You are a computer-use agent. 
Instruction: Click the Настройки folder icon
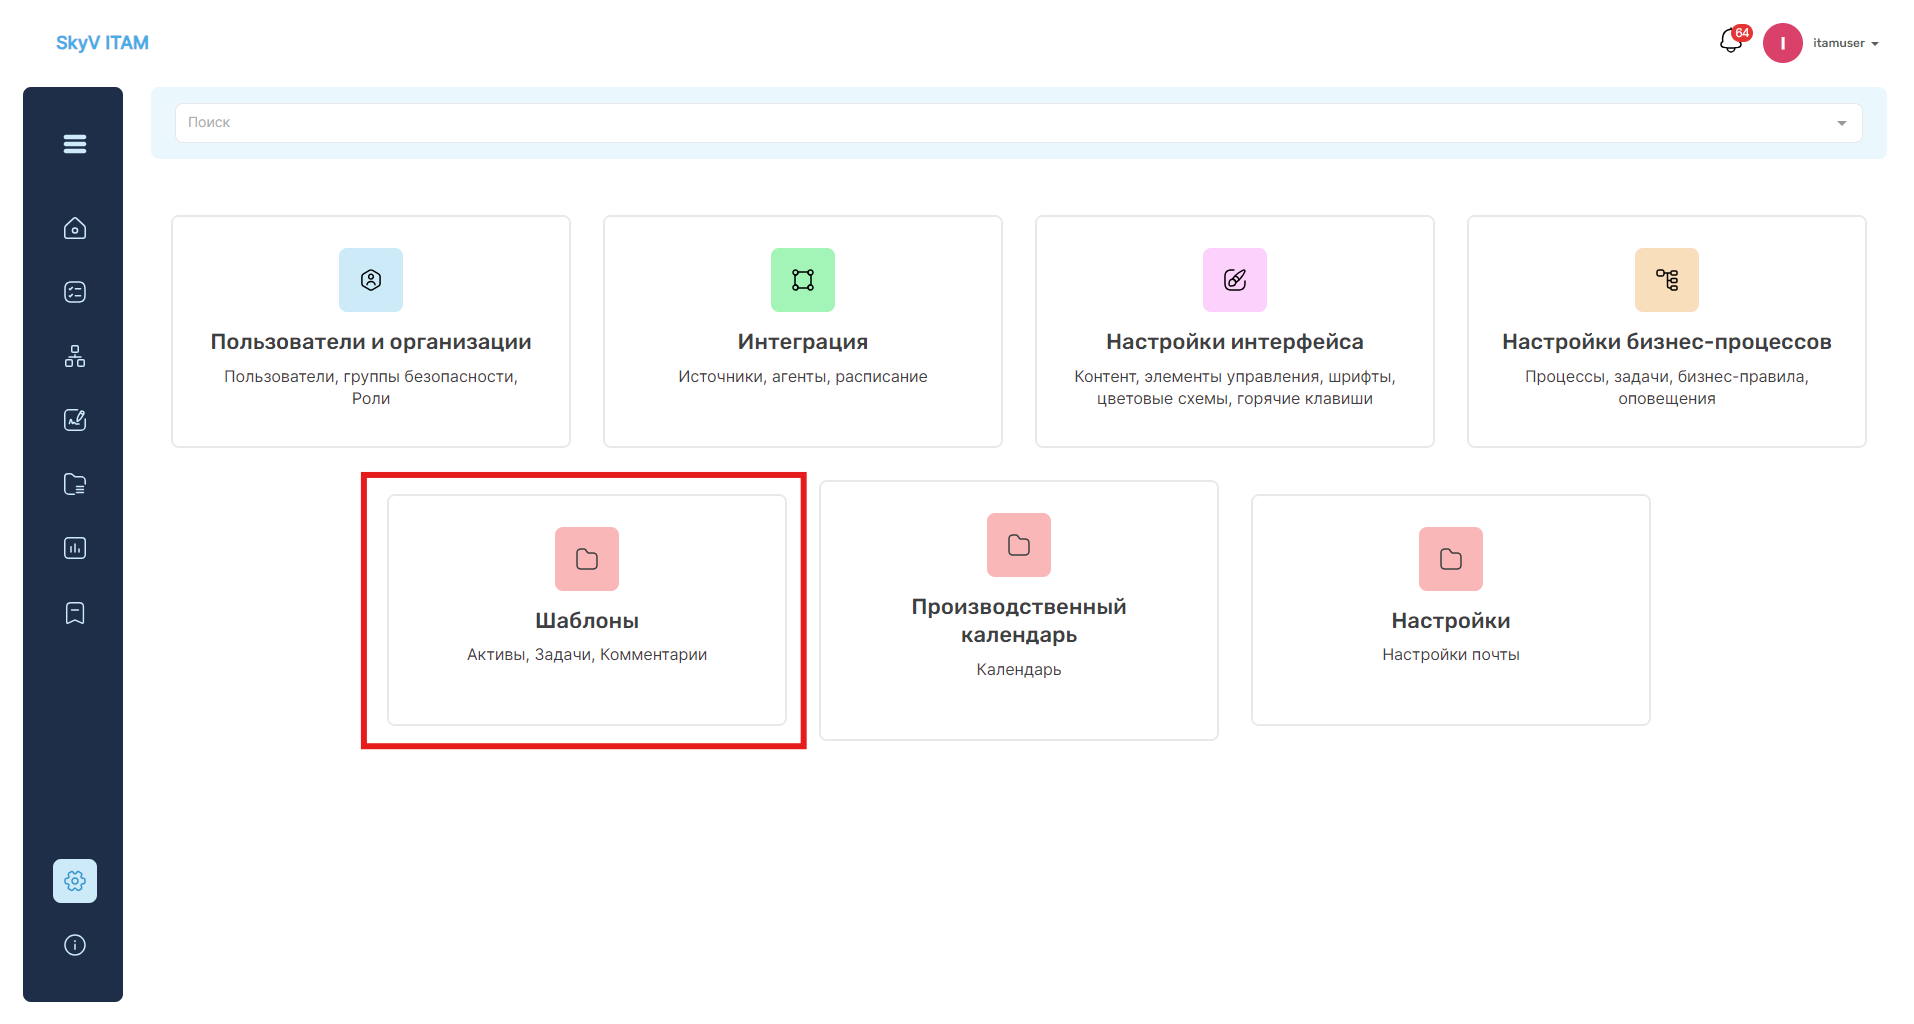click(x=1451, y=559)
